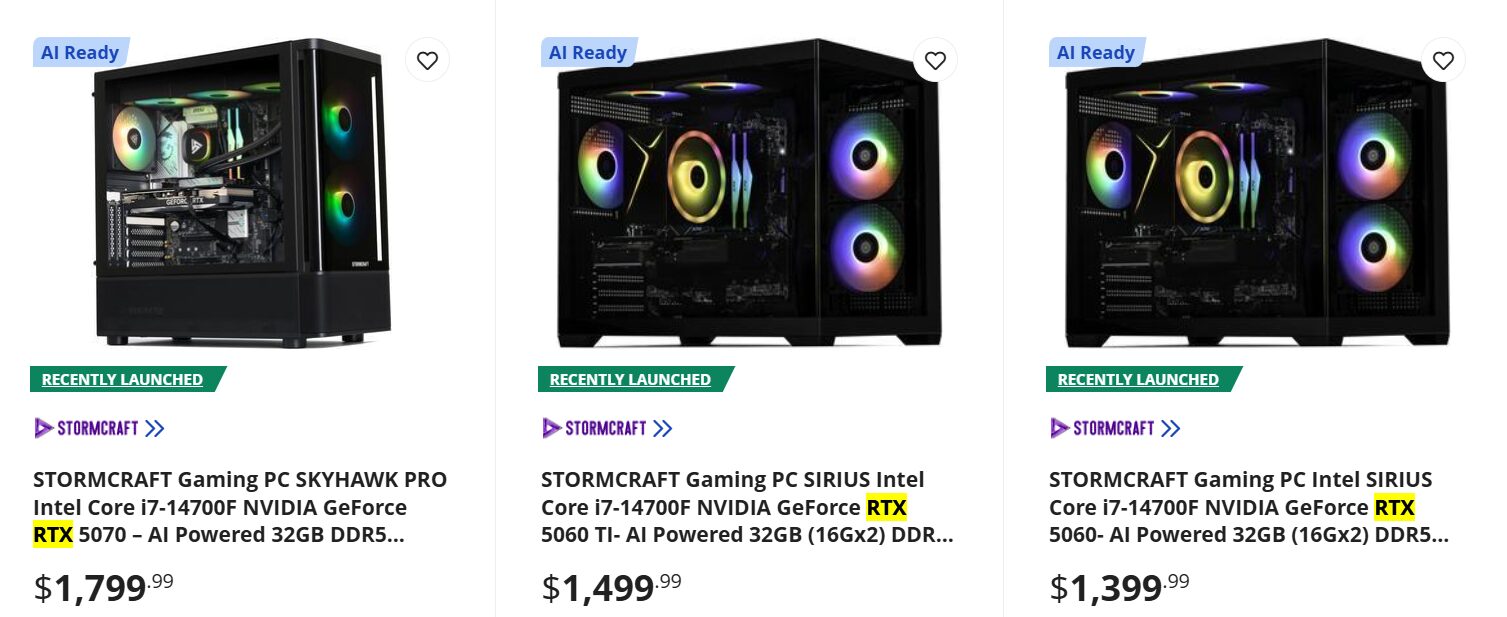Open SIRIUS RTX 5060 TI product title
1507x617 pixels.
746,507
